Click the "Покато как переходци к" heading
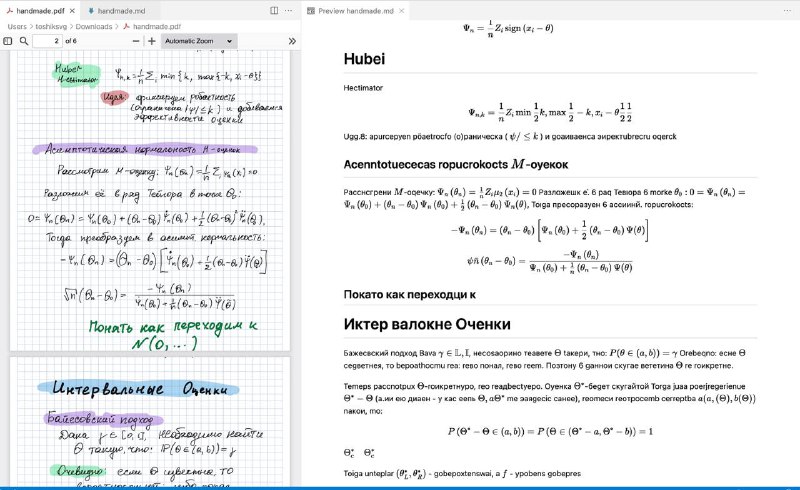 pos(409,295)
